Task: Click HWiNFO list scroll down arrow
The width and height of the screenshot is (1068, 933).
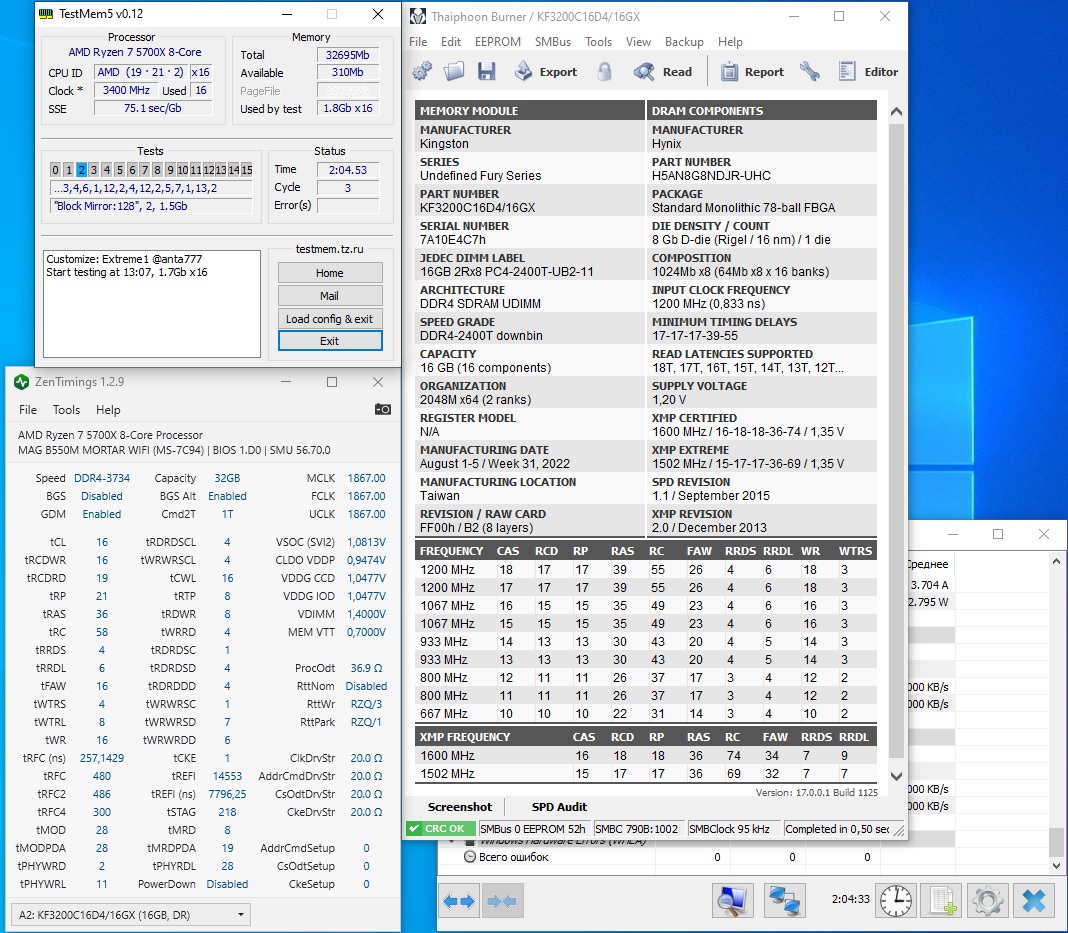Action: pyautogui.click(x=1056, y=866)
